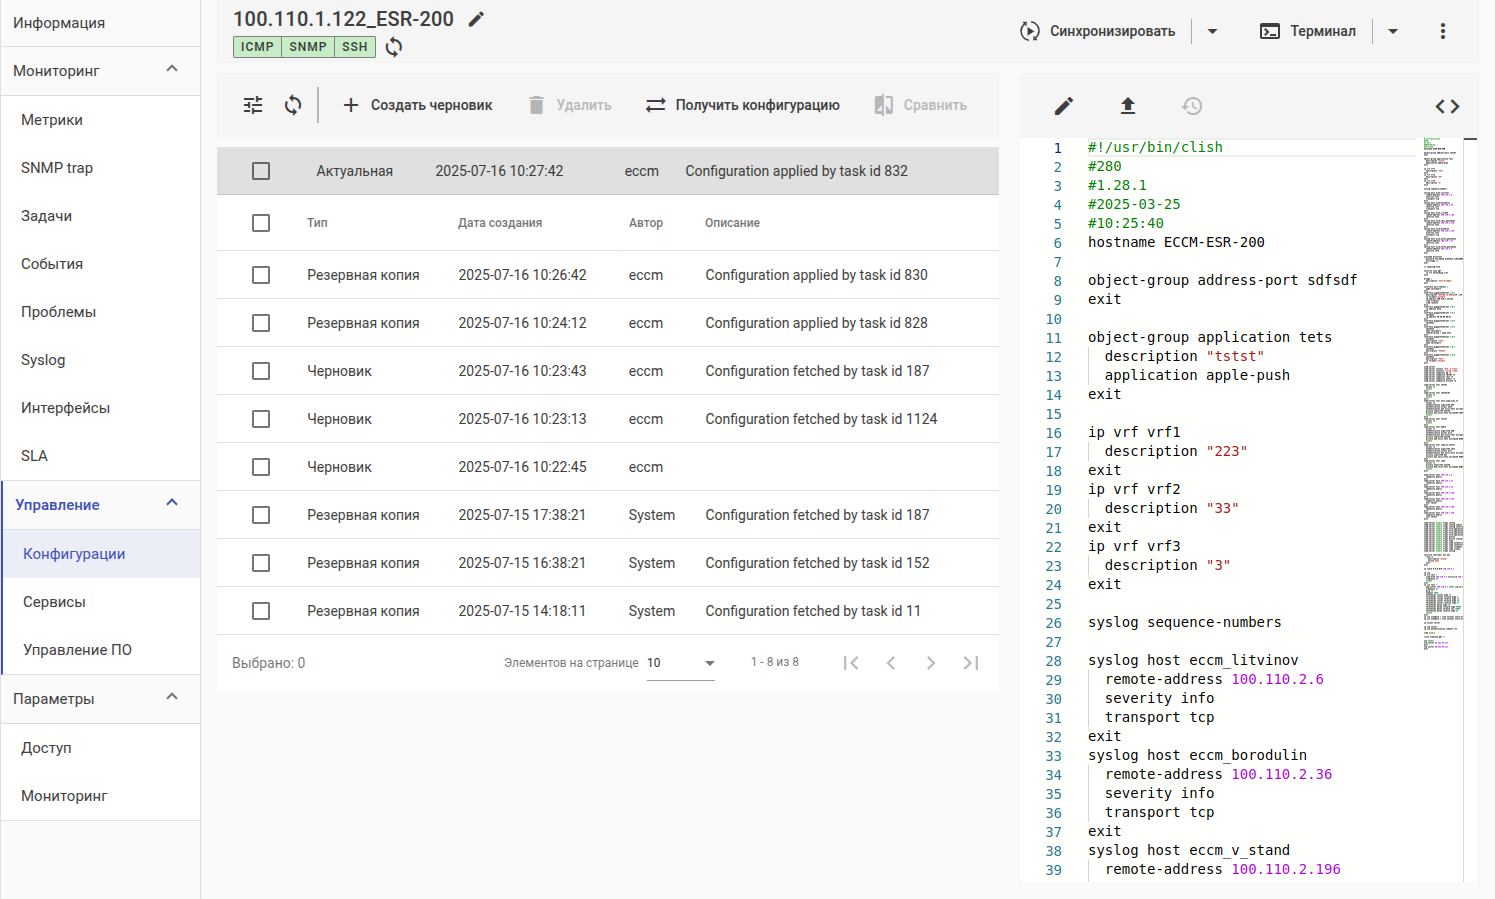Expand the Терминал dropdown arrow
The image size is (1495, 899).
click(1393, 31)
